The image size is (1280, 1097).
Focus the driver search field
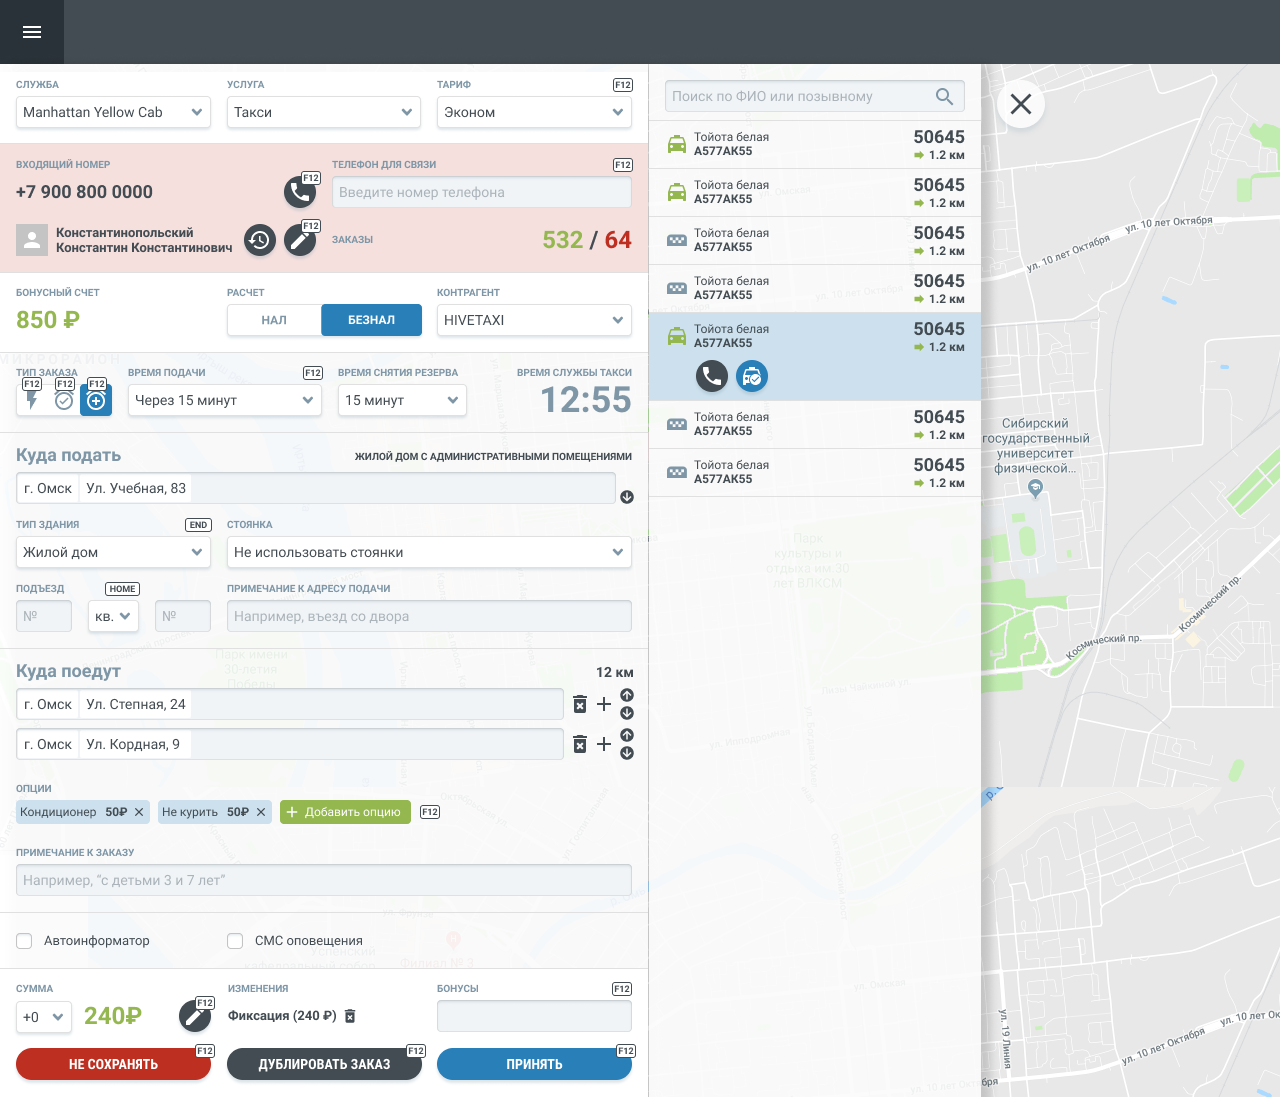pos(800,96)
